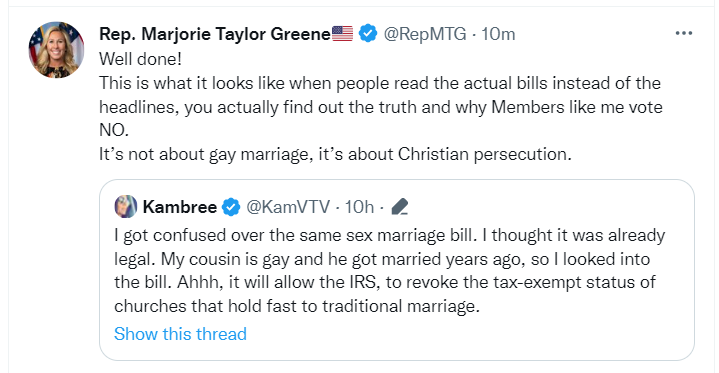
Task: Click the sentence about Christian persecution
Action: (x=335, y=154)
